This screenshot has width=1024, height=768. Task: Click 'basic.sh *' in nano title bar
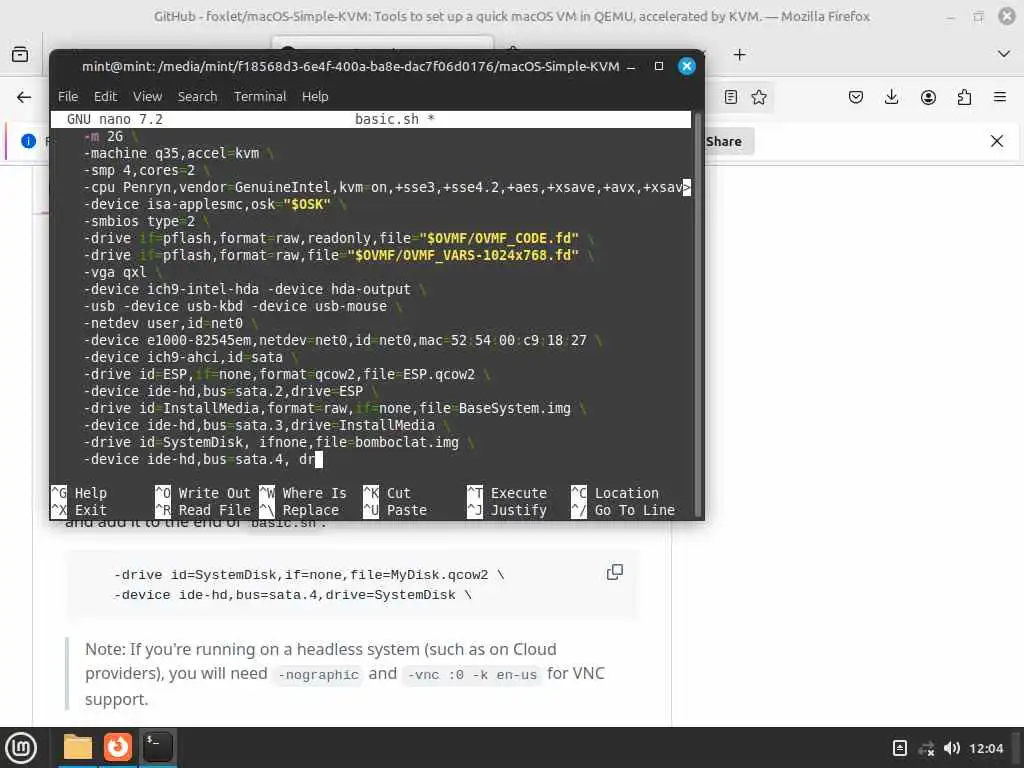[394, 119]
